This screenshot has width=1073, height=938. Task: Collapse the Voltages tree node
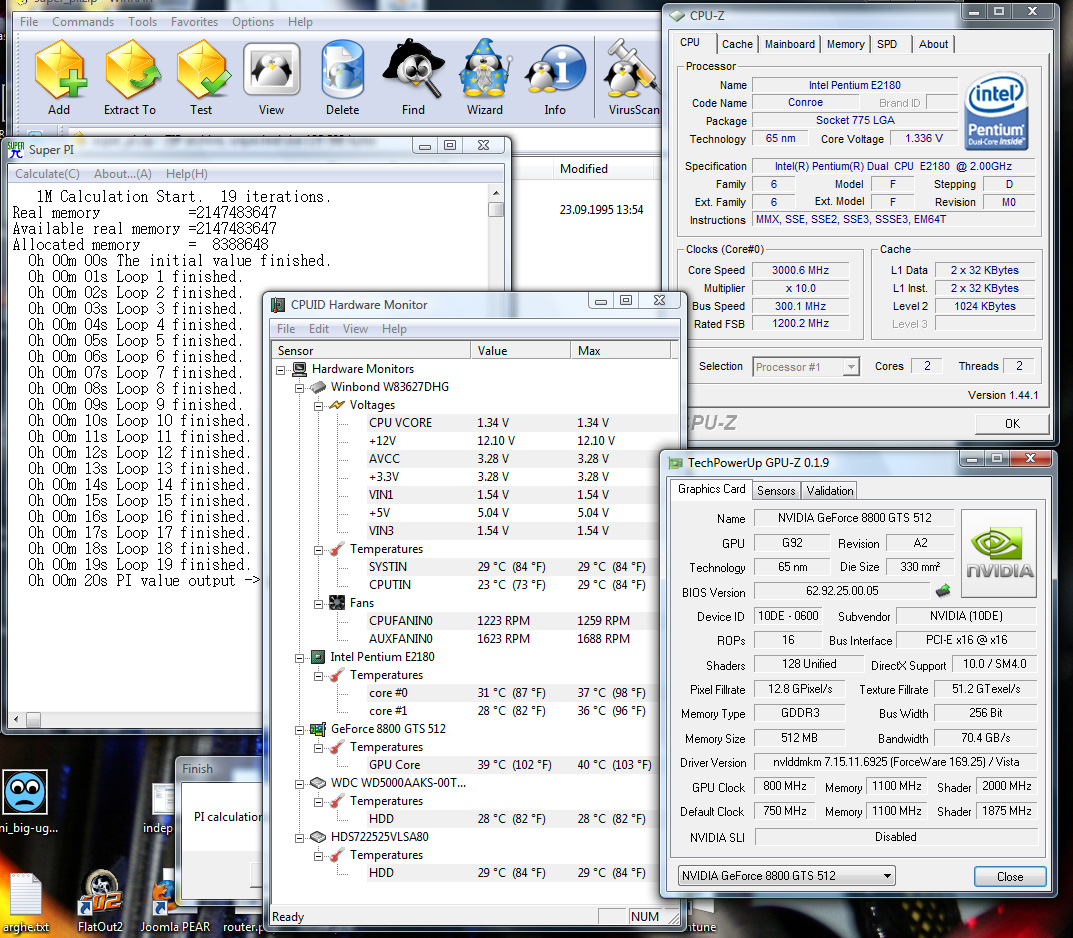(x=318, y=406)
